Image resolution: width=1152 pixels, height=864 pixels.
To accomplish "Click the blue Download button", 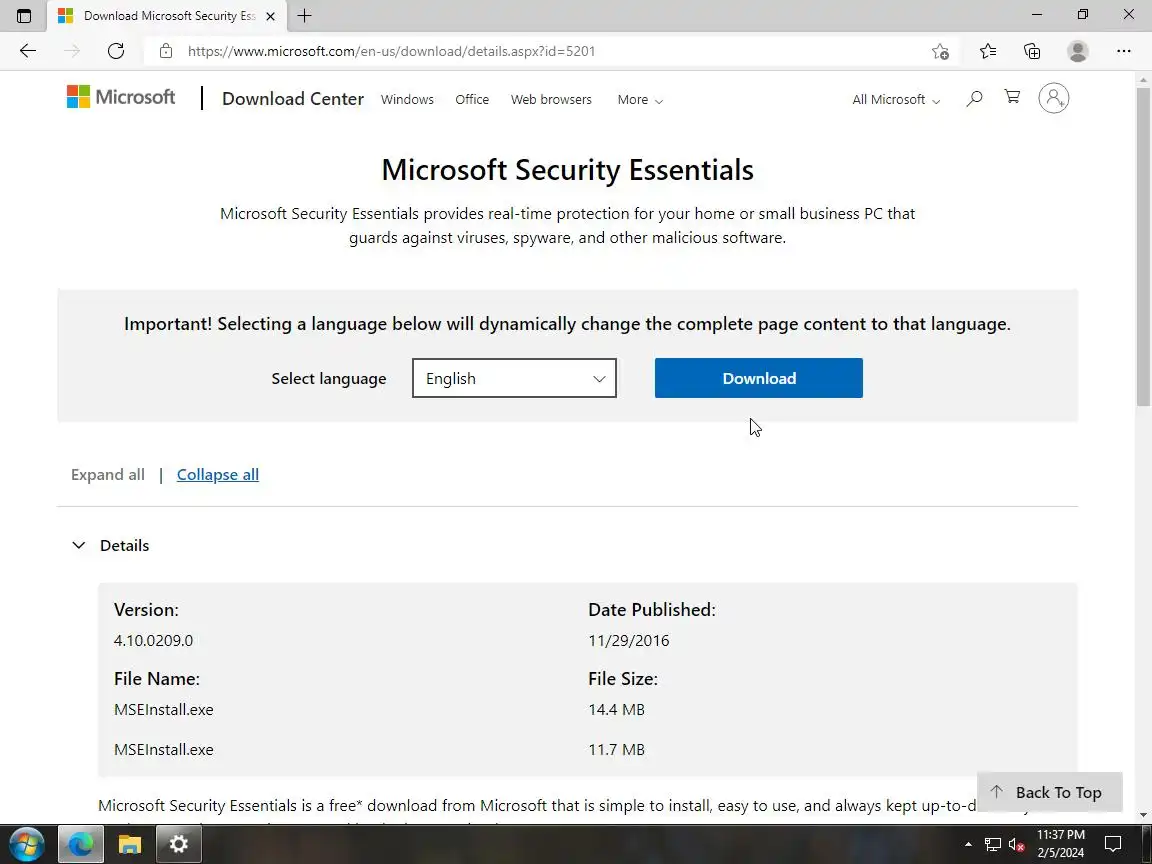I will click(758, 378).
